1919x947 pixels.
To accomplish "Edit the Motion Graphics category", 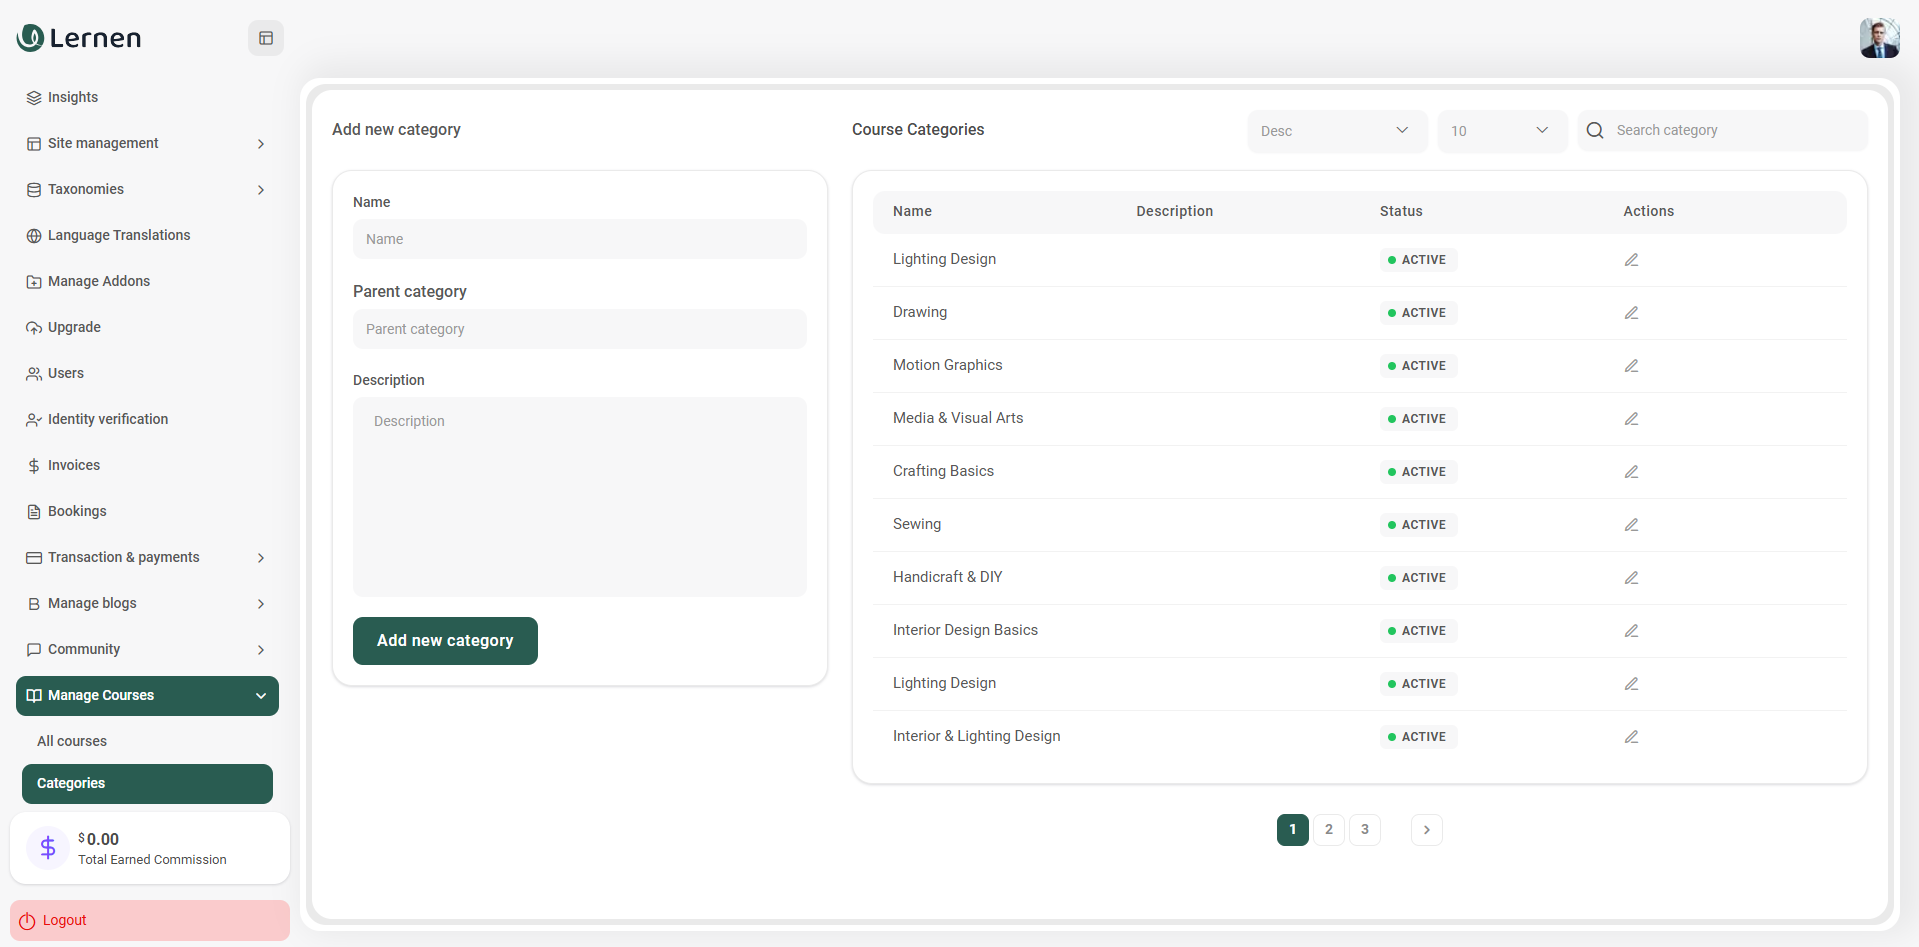I will coord(1631,366).
